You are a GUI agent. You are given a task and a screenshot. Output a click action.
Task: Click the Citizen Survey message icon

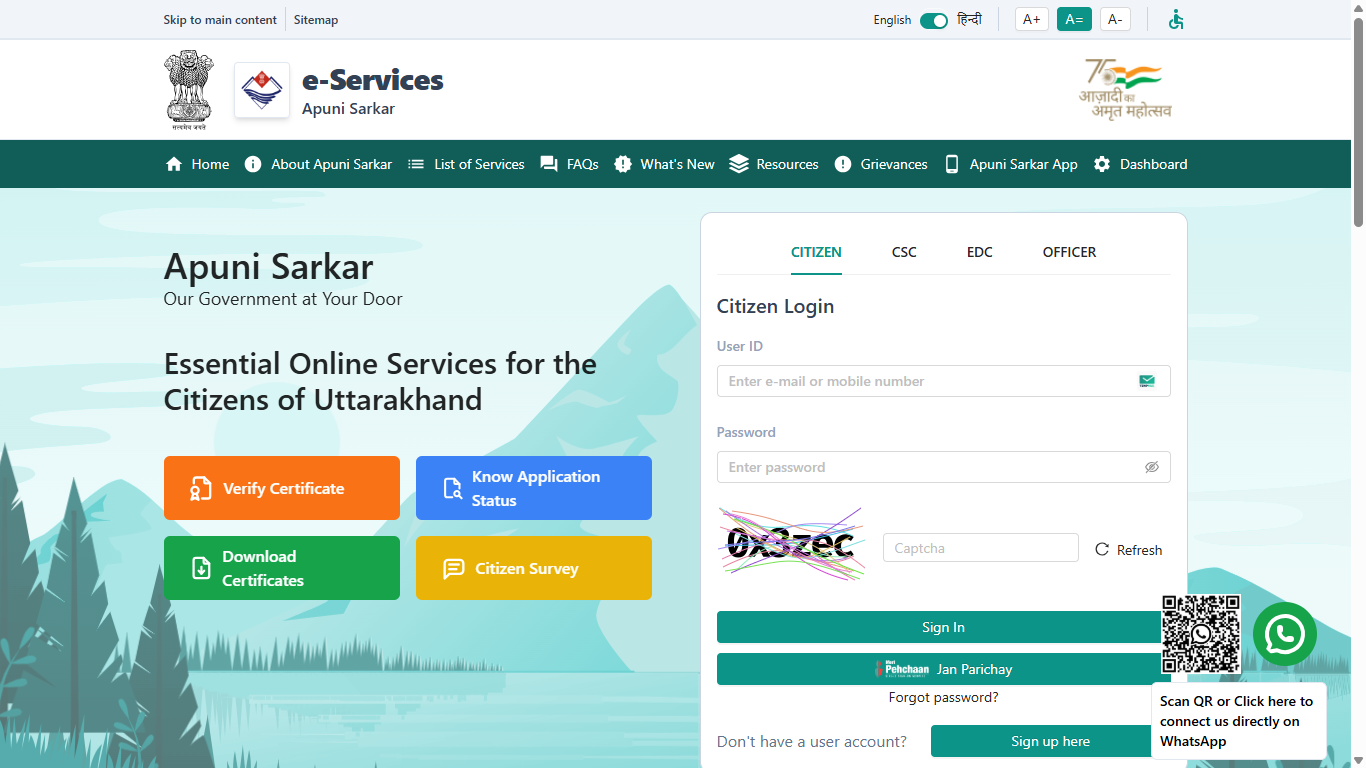453,568
